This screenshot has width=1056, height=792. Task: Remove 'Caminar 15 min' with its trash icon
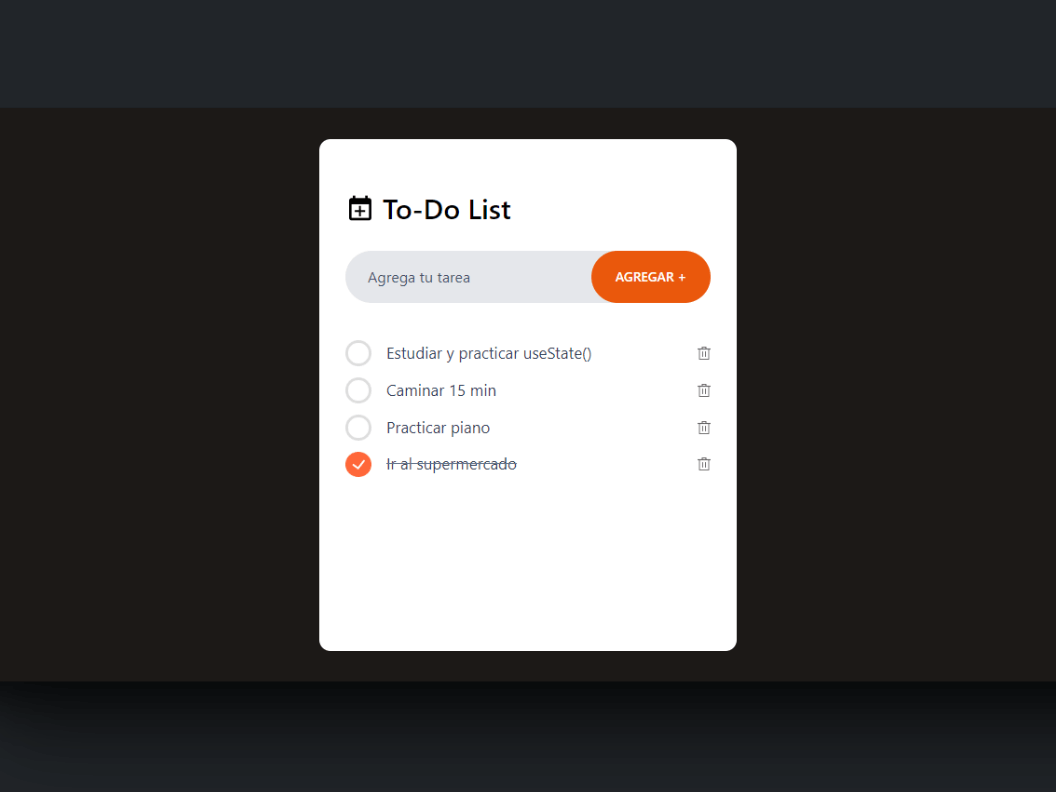704,390
